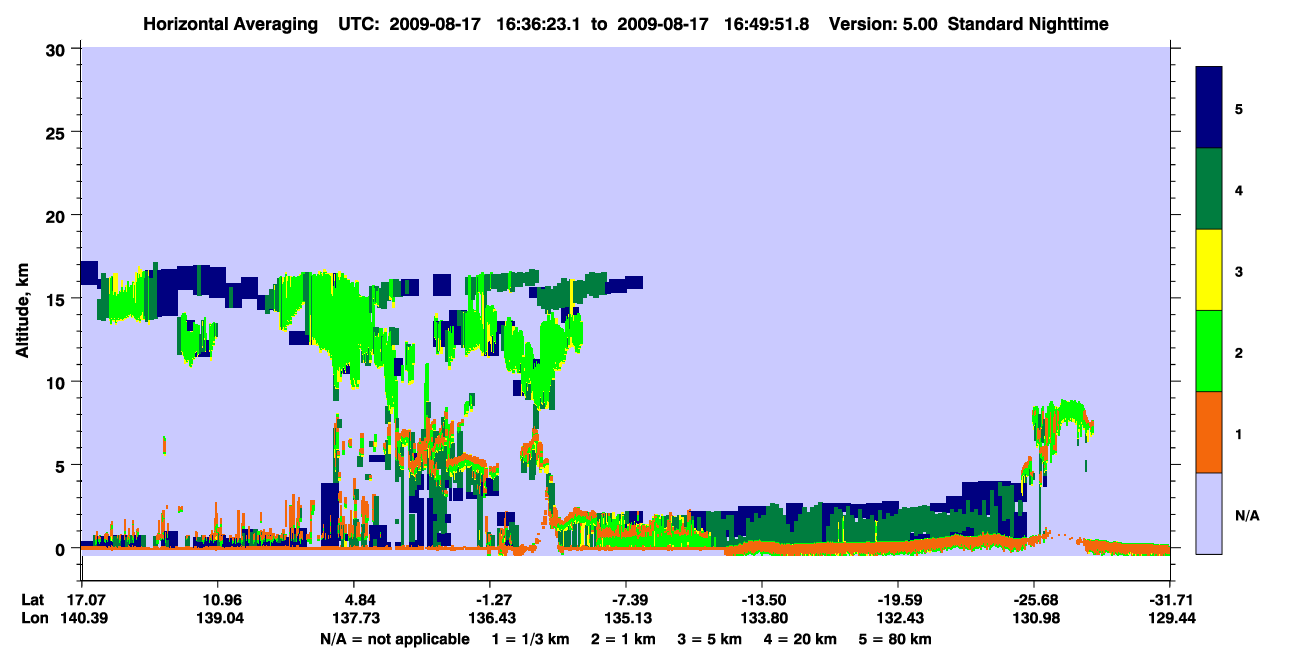The width and height of the screenshot is (1300, 667).
Task: Click latitude value -13.50
Action: (762, 599)
